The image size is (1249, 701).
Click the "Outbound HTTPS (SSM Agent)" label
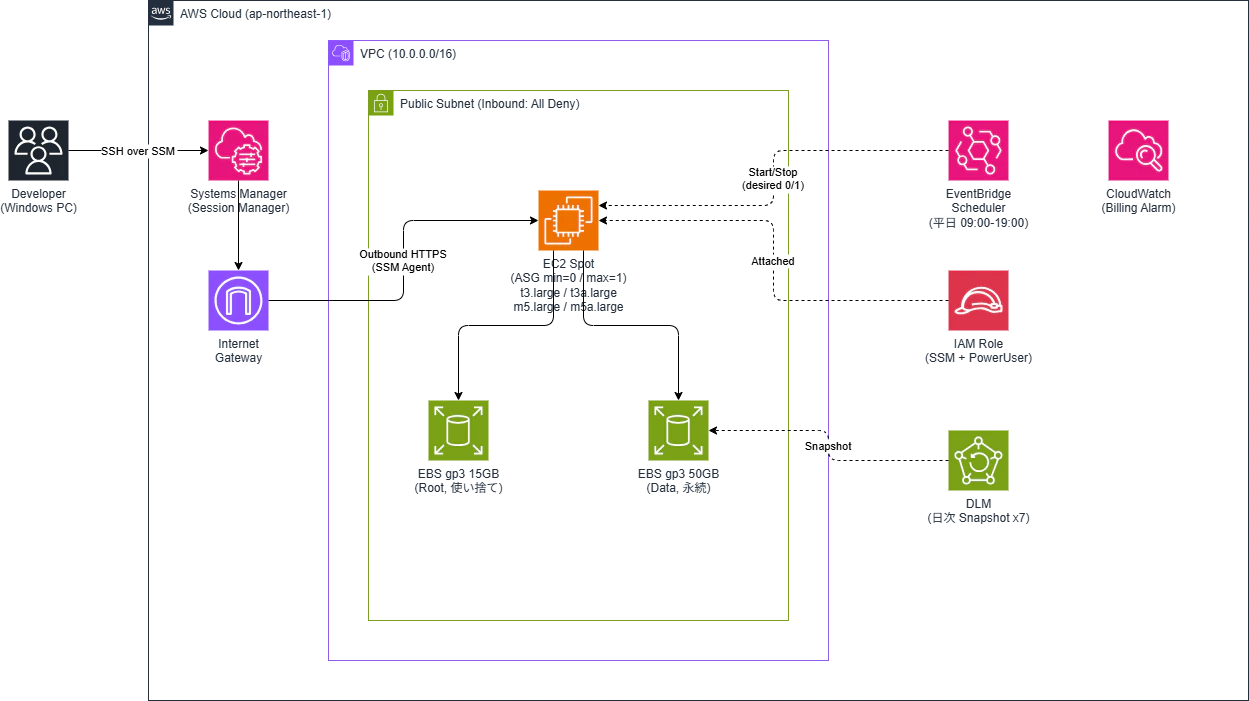[x=403, y=261]
